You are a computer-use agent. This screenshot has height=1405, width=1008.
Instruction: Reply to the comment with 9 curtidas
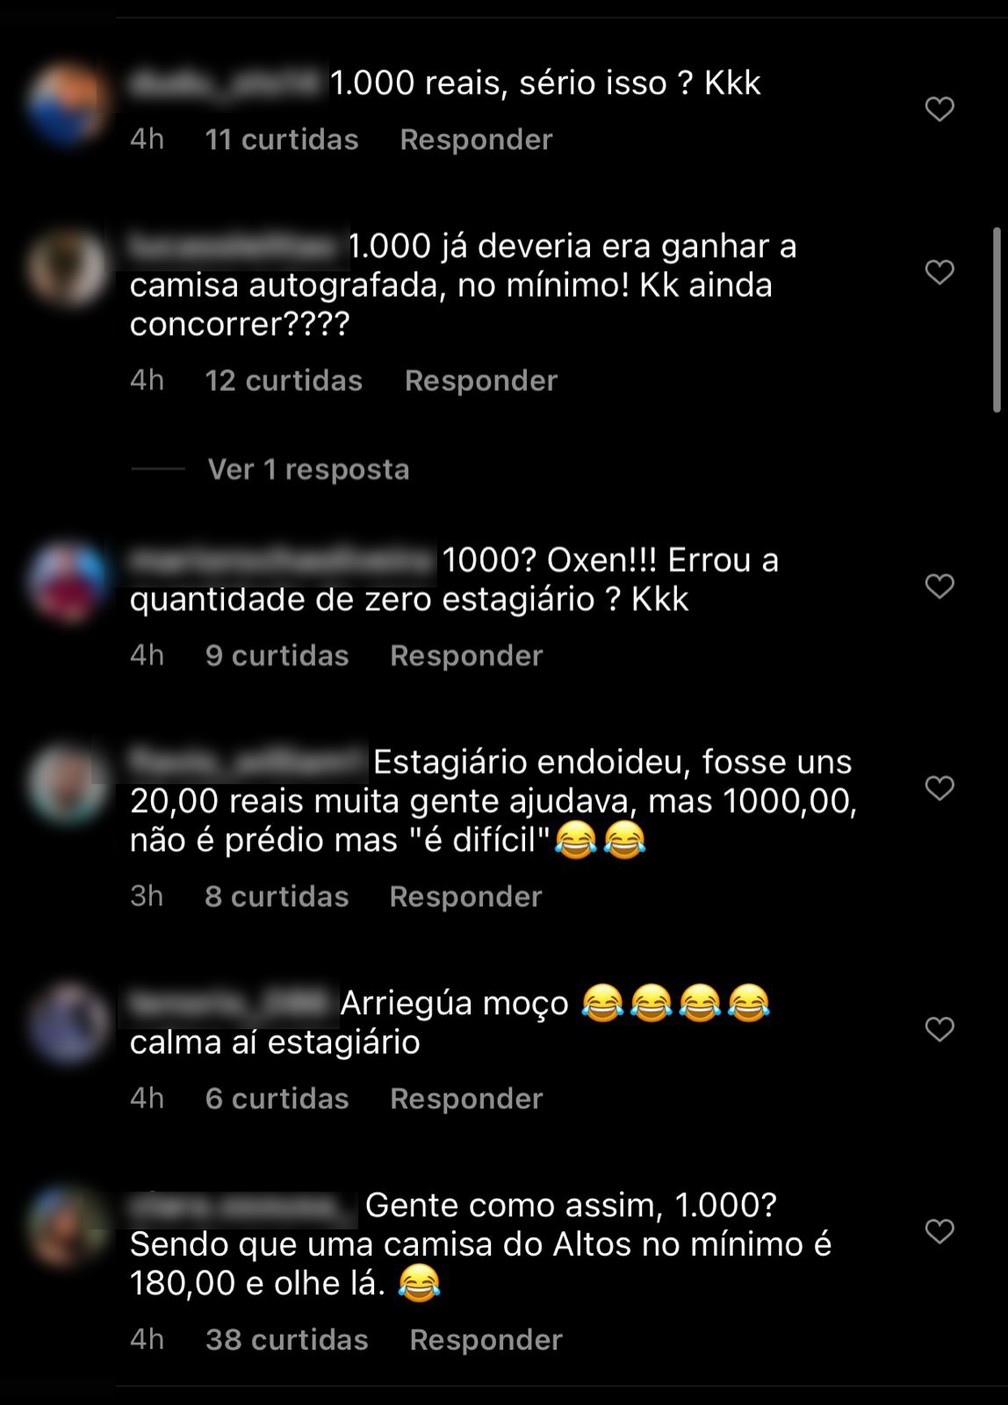(466, 656)
